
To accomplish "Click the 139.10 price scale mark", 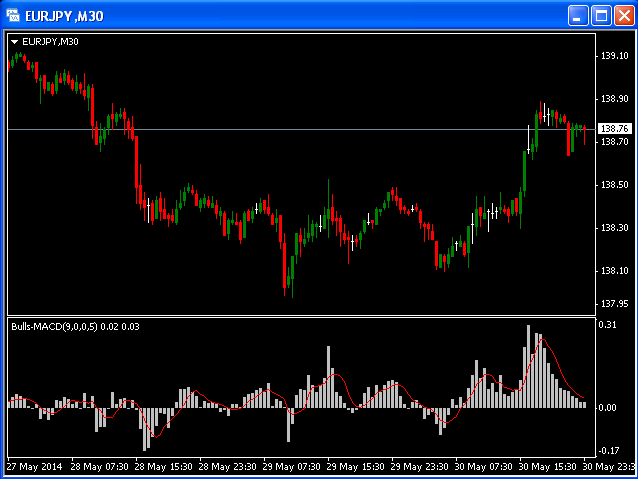I will click(x=614, y=56).
